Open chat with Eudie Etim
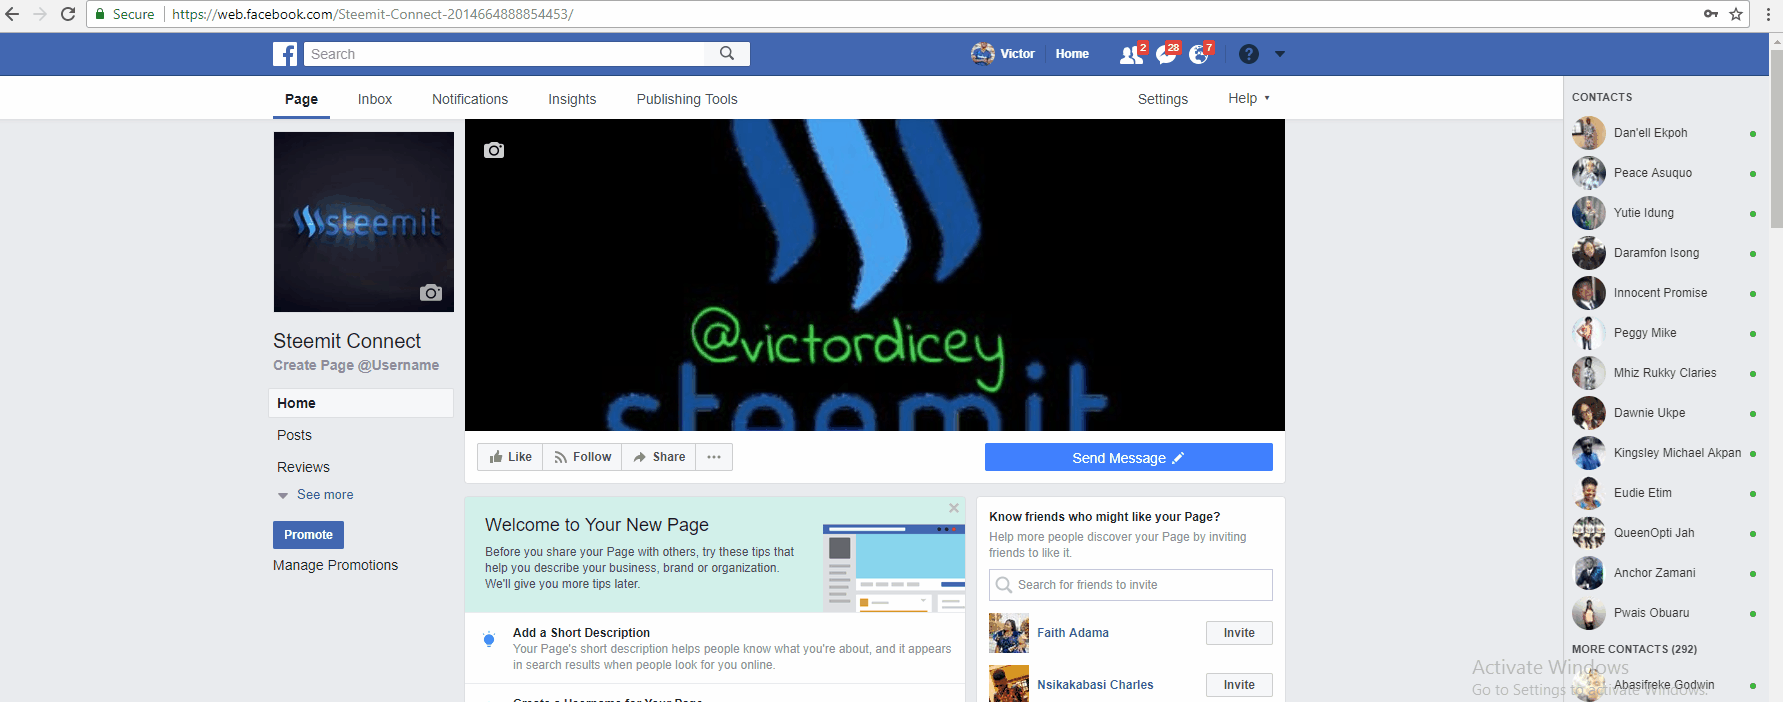 tap(1664, 493)
